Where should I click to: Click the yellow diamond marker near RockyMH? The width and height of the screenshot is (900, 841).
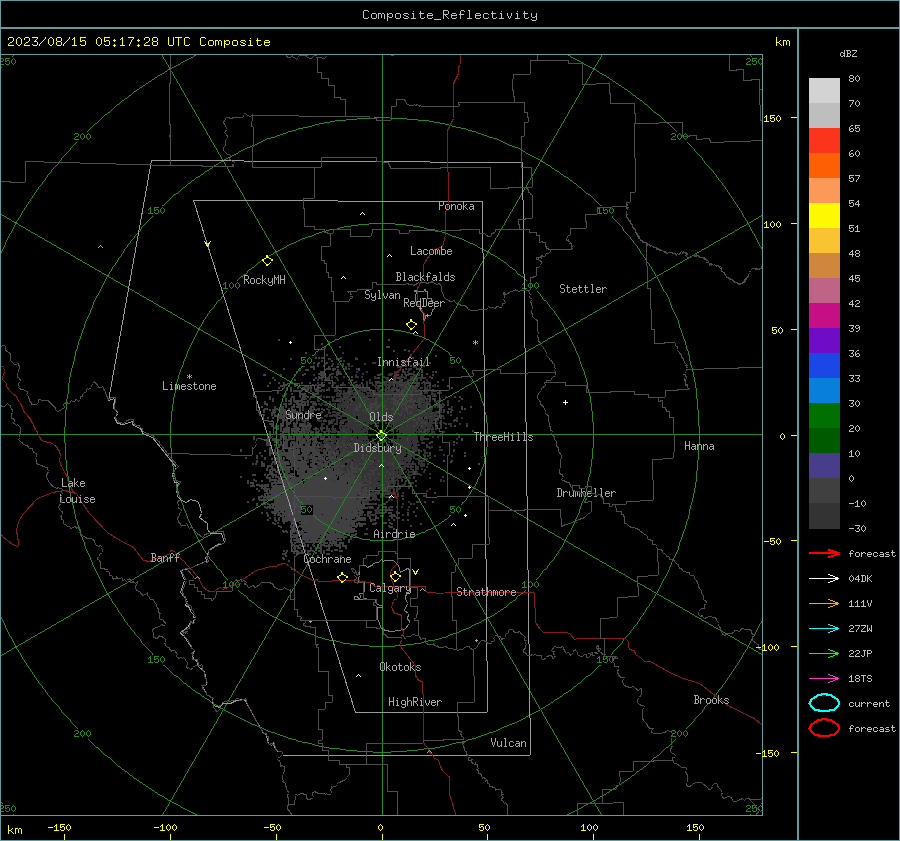click(267, 261)
